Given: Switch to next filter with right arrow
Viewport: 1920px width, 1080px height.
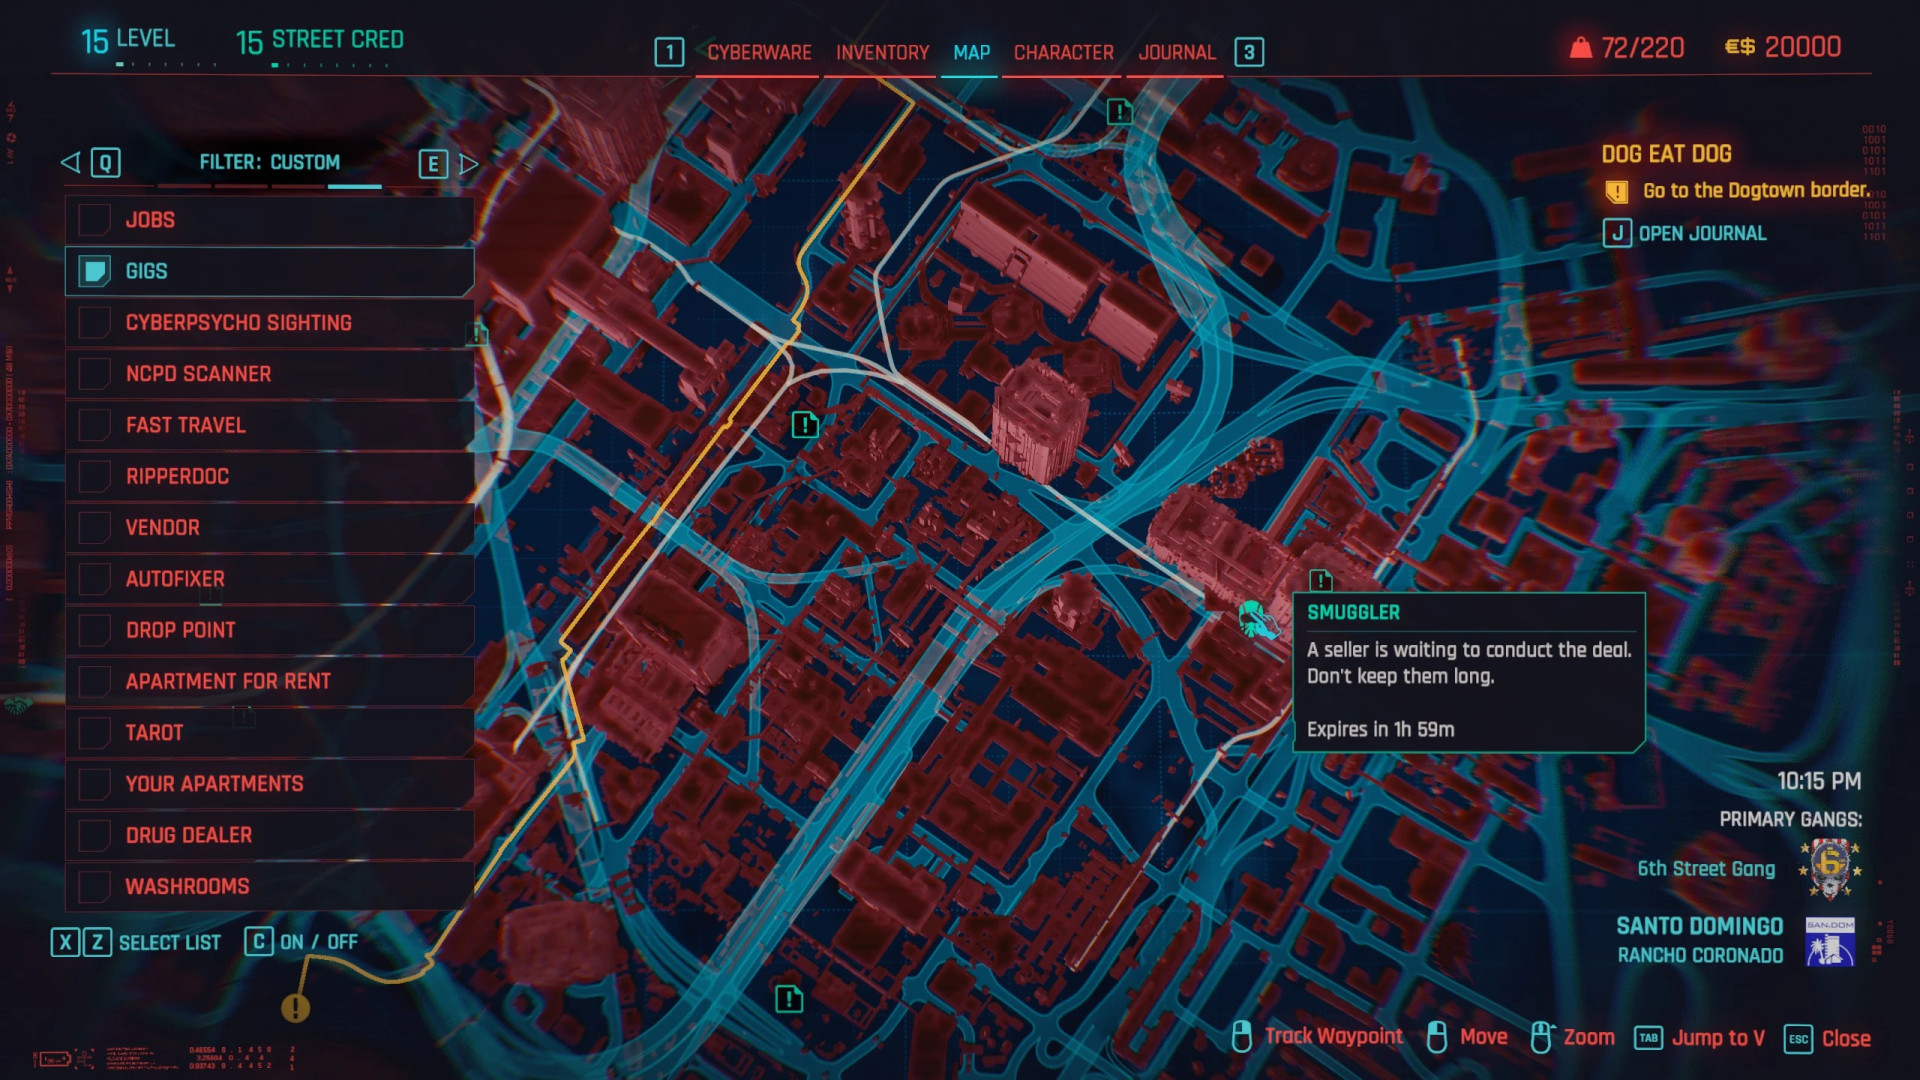Looking at the screenshot, I should 469,164.
